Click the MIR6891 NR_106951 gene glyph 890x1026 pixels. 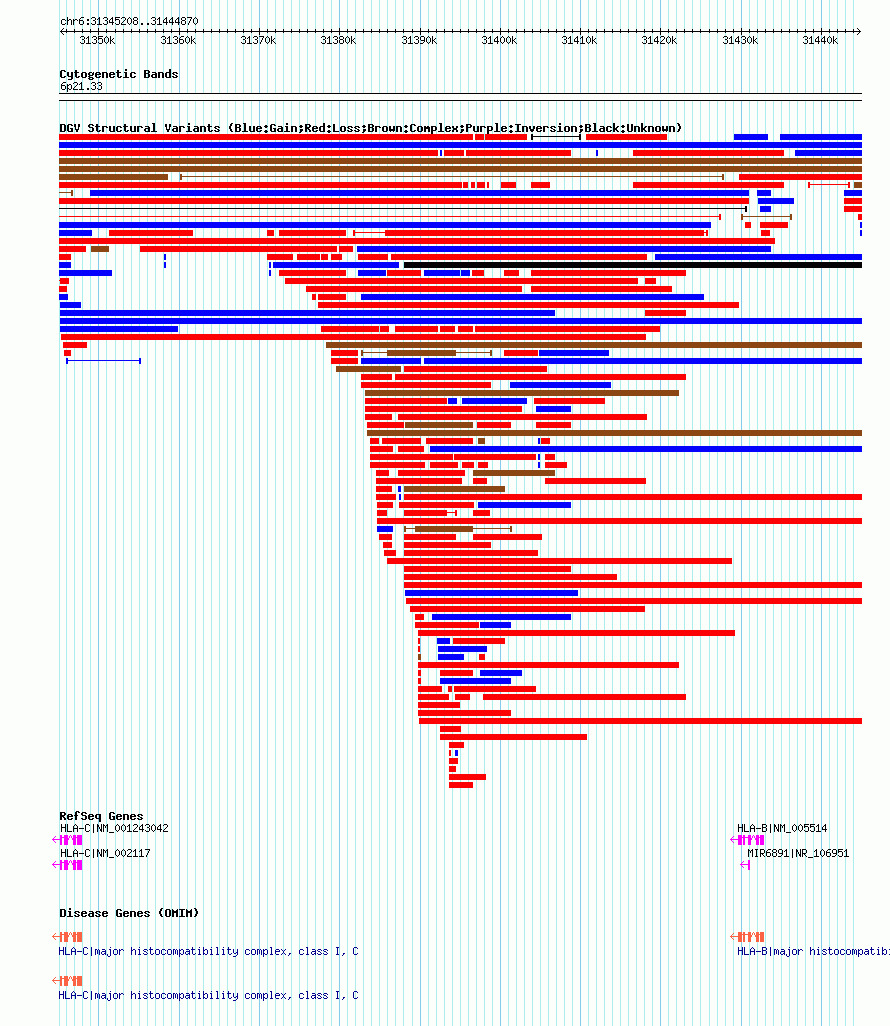tap(745, 865)
